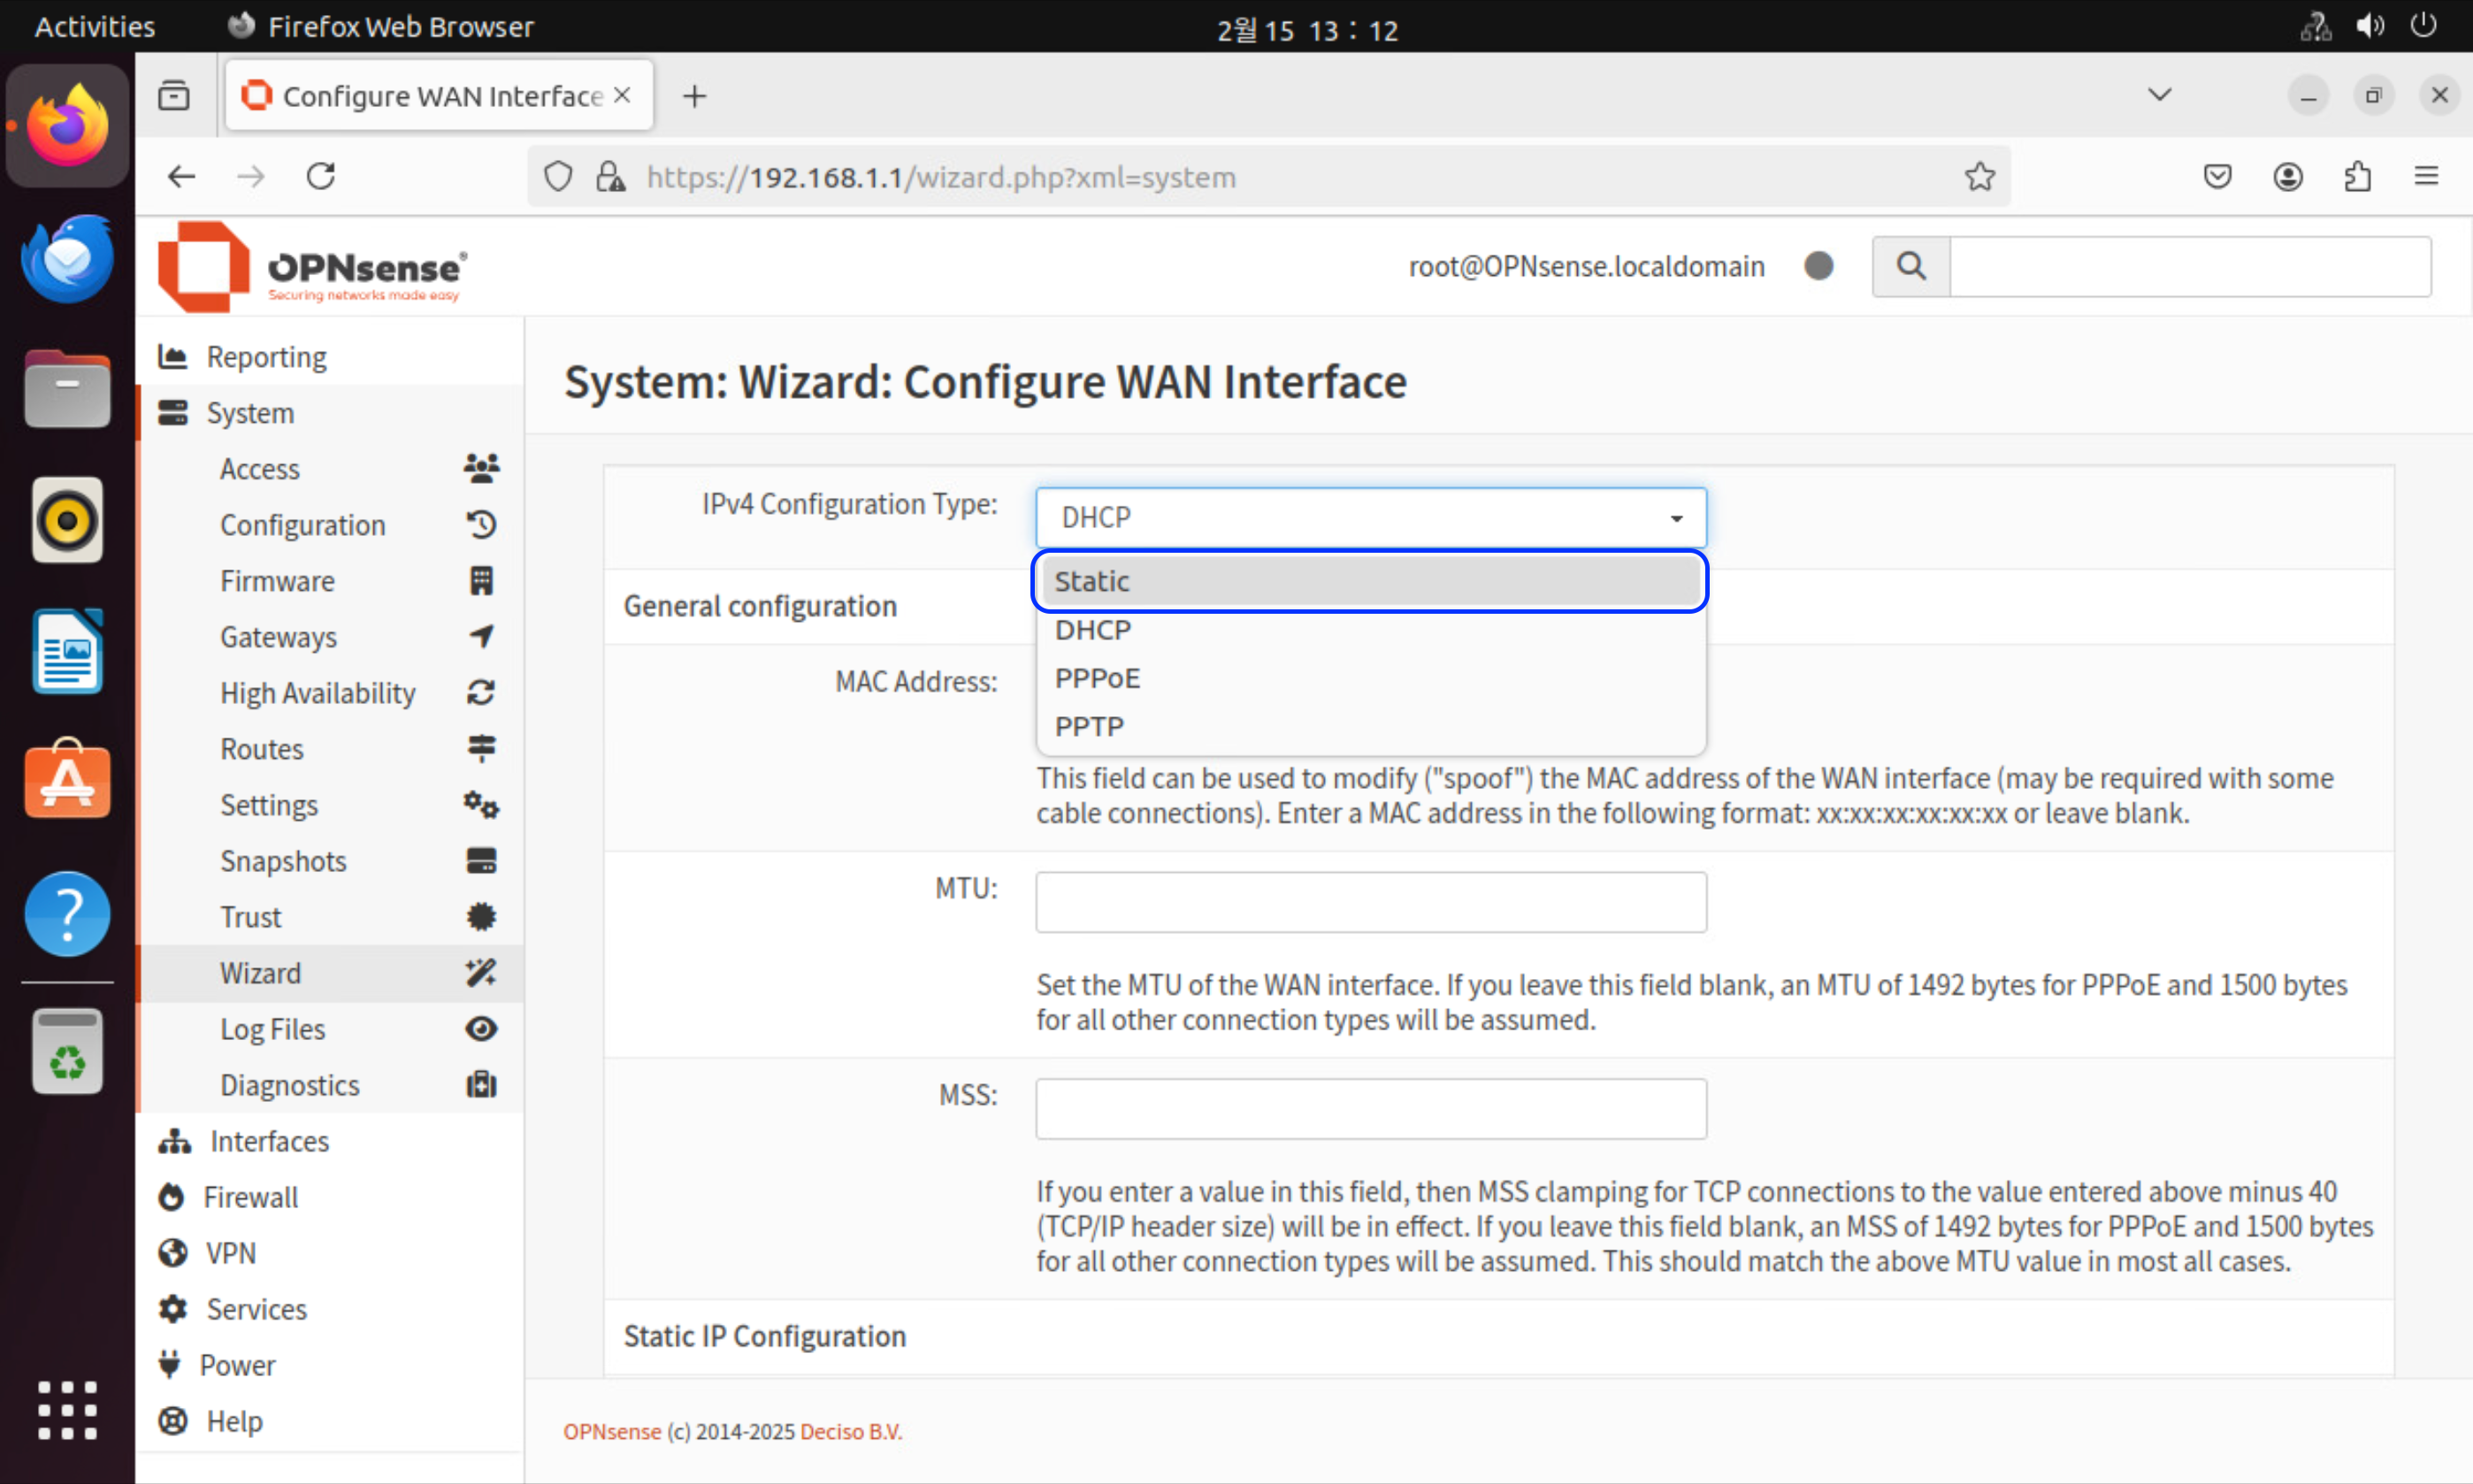Click the Save to Pocket icon
Image resolution: width=2473 pixels, height=1484 pixels.
point(2217,177)
